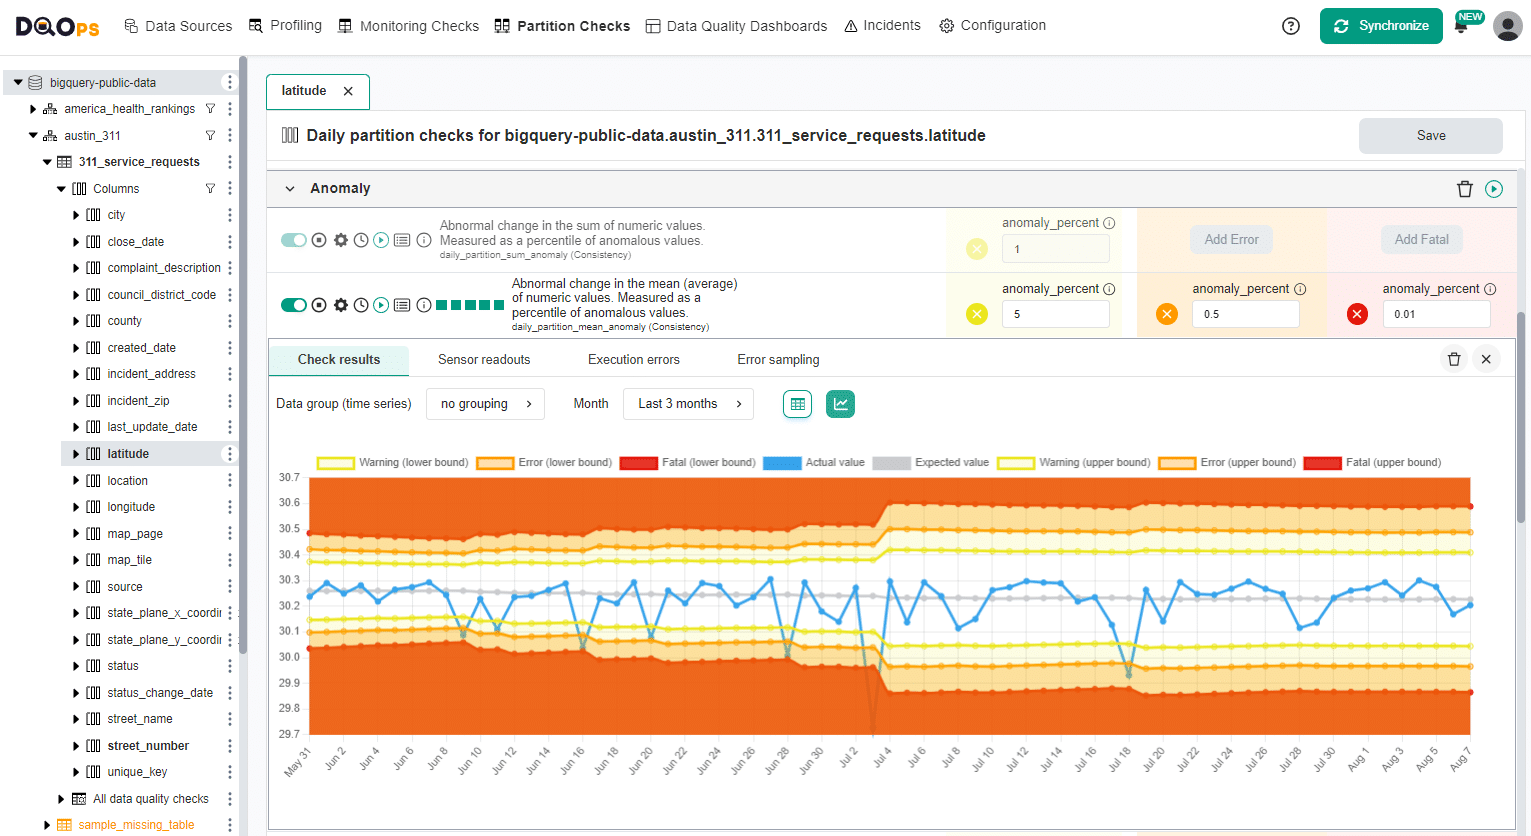This screenshot has width=1531, height=836.
Task: Run the daily_partition_mean_anomaly check
Action: [381, 305]
